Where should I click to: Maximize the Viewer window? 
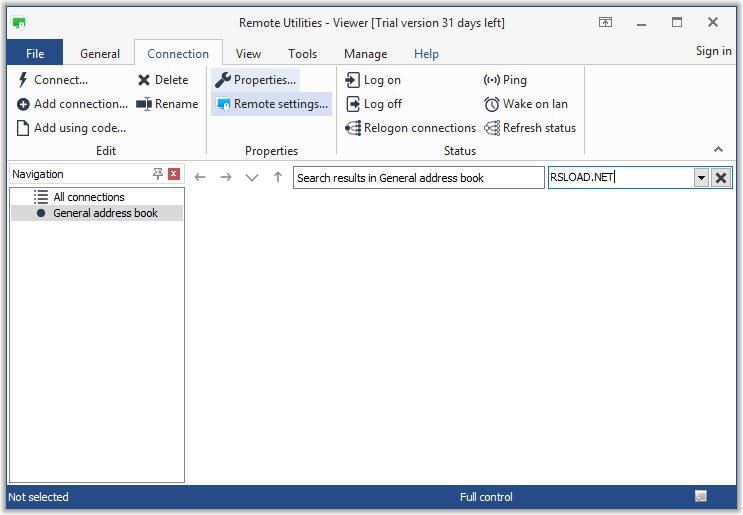(677, 22)
